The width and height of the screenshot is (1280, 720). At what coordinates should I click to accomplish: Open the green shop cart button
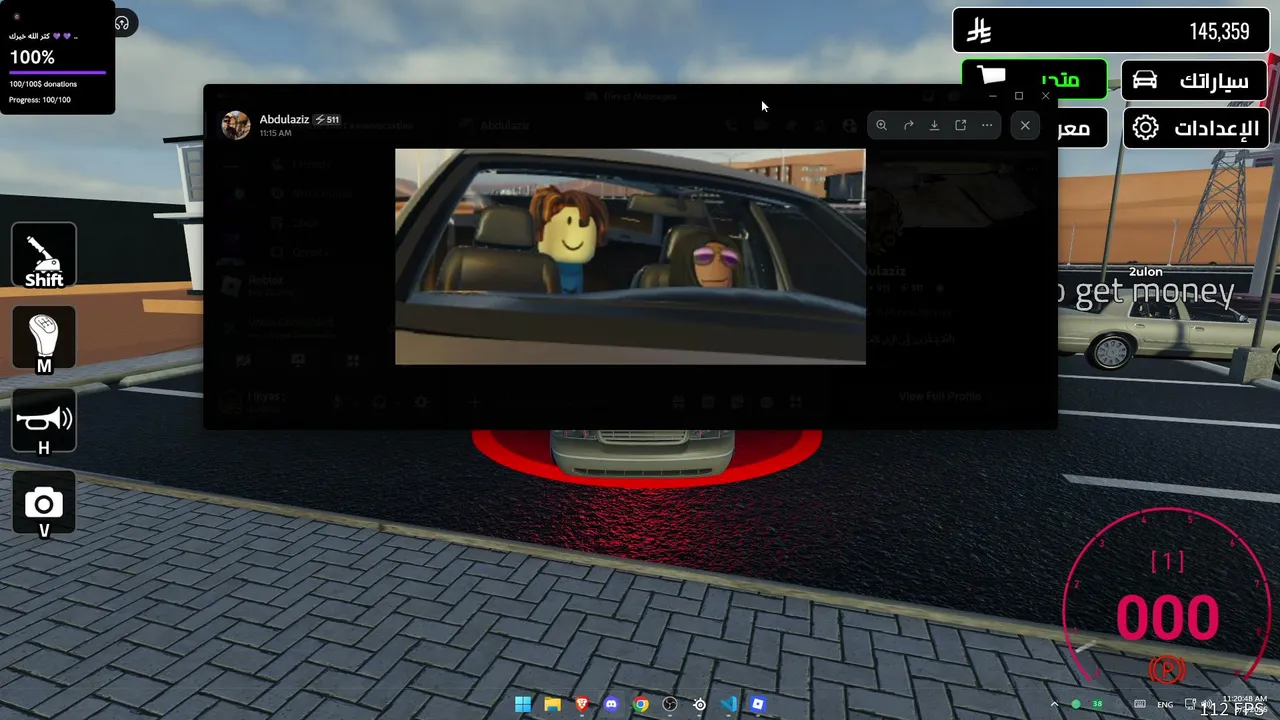click(1034, 80)
